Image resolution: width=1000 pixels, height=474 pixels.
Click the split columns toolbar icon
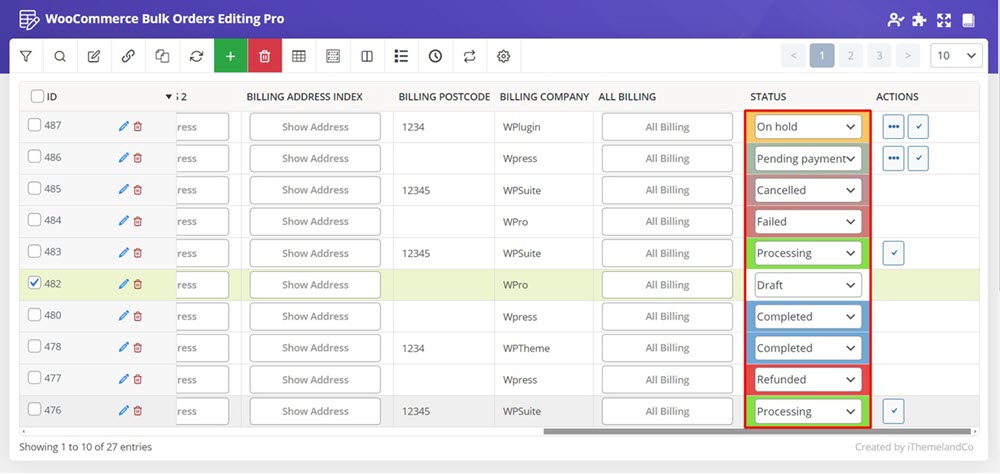(x=367, y=56)
